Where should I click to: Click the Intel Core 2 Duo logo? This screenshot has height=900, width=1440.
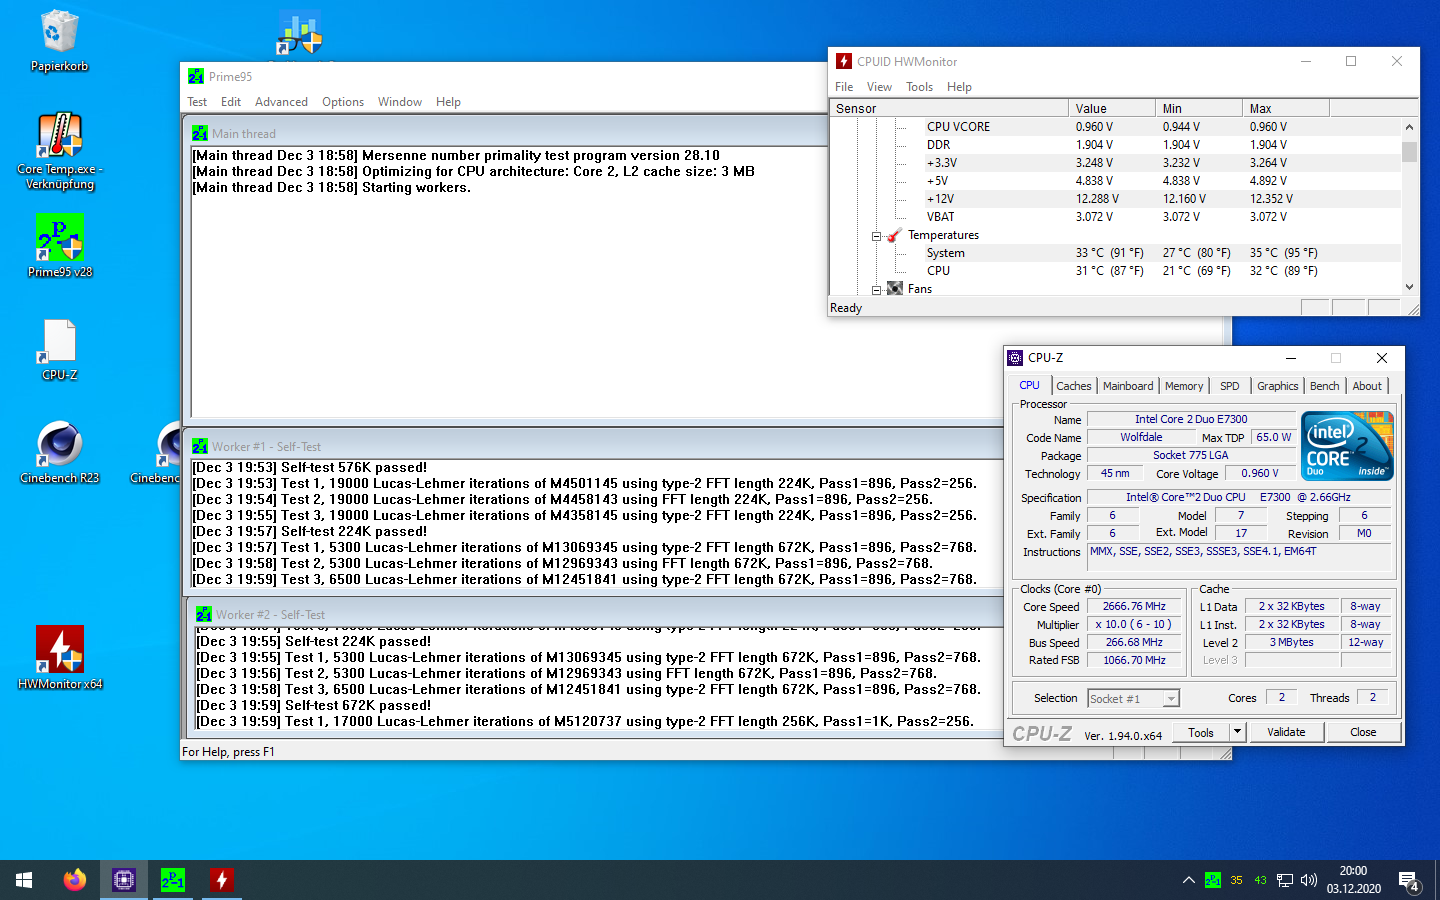(x=1347, y=446)
